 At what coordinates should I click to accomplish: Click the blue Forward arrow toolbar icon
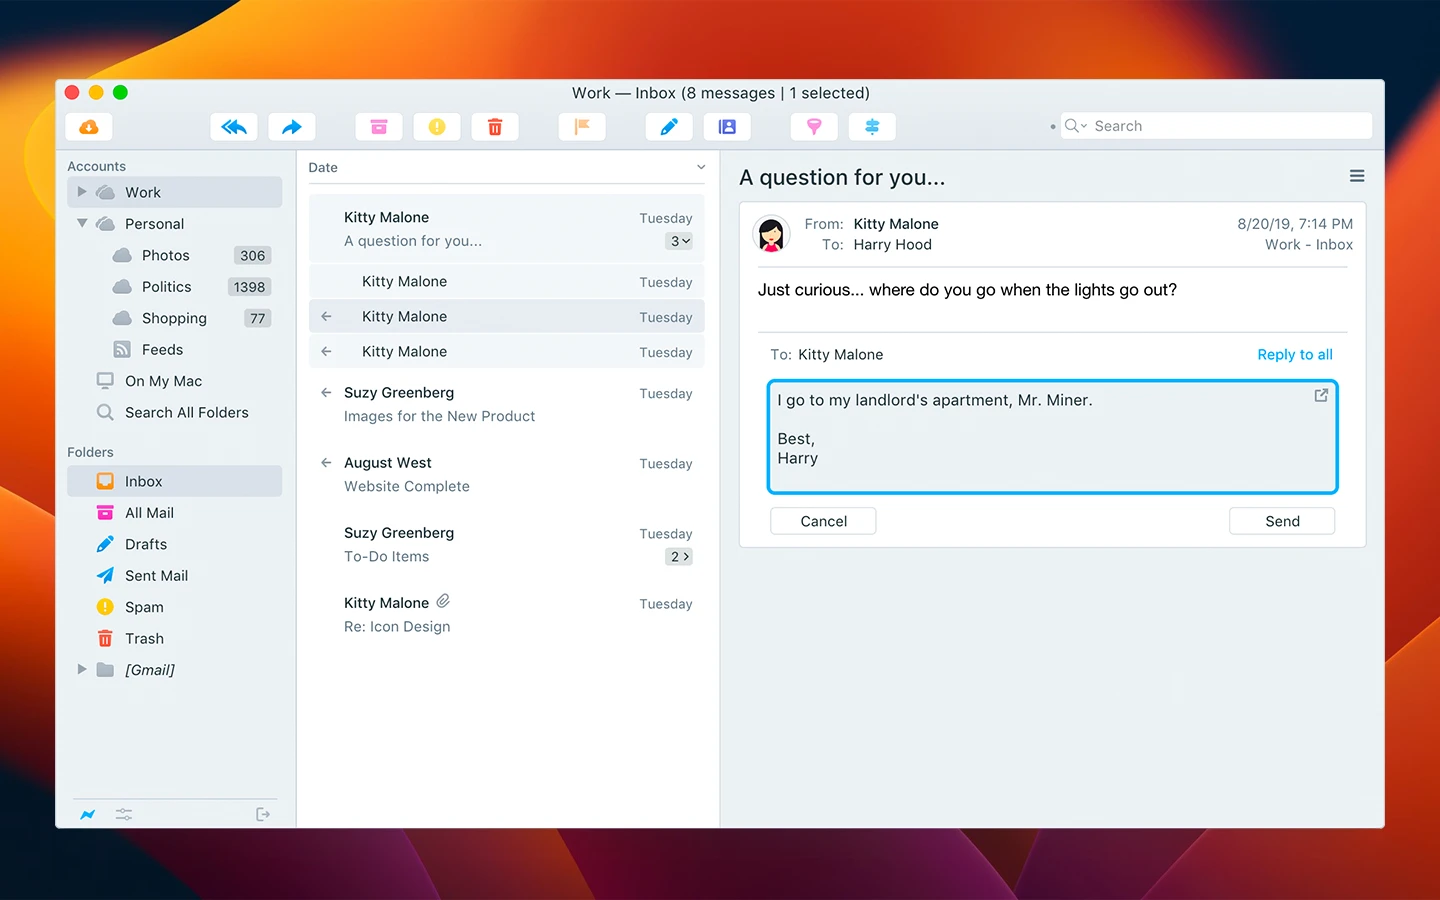(291, 127)
